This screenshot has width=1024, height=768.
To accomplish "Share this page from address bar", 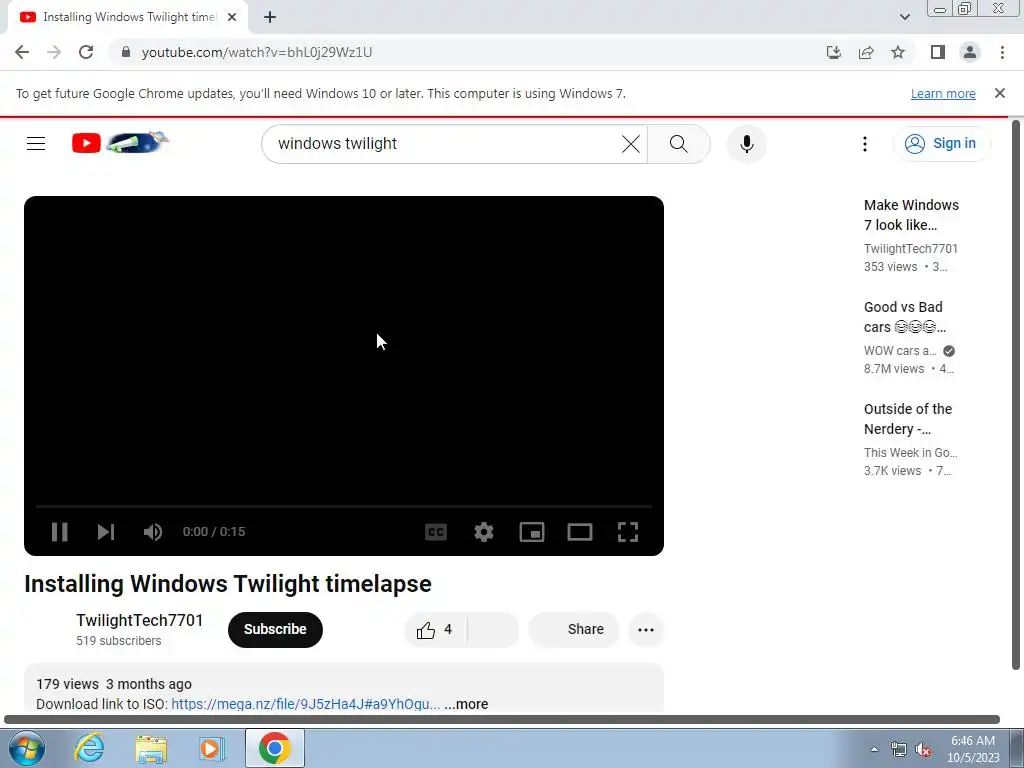I will pyautogui.click(x=866, y=52).
